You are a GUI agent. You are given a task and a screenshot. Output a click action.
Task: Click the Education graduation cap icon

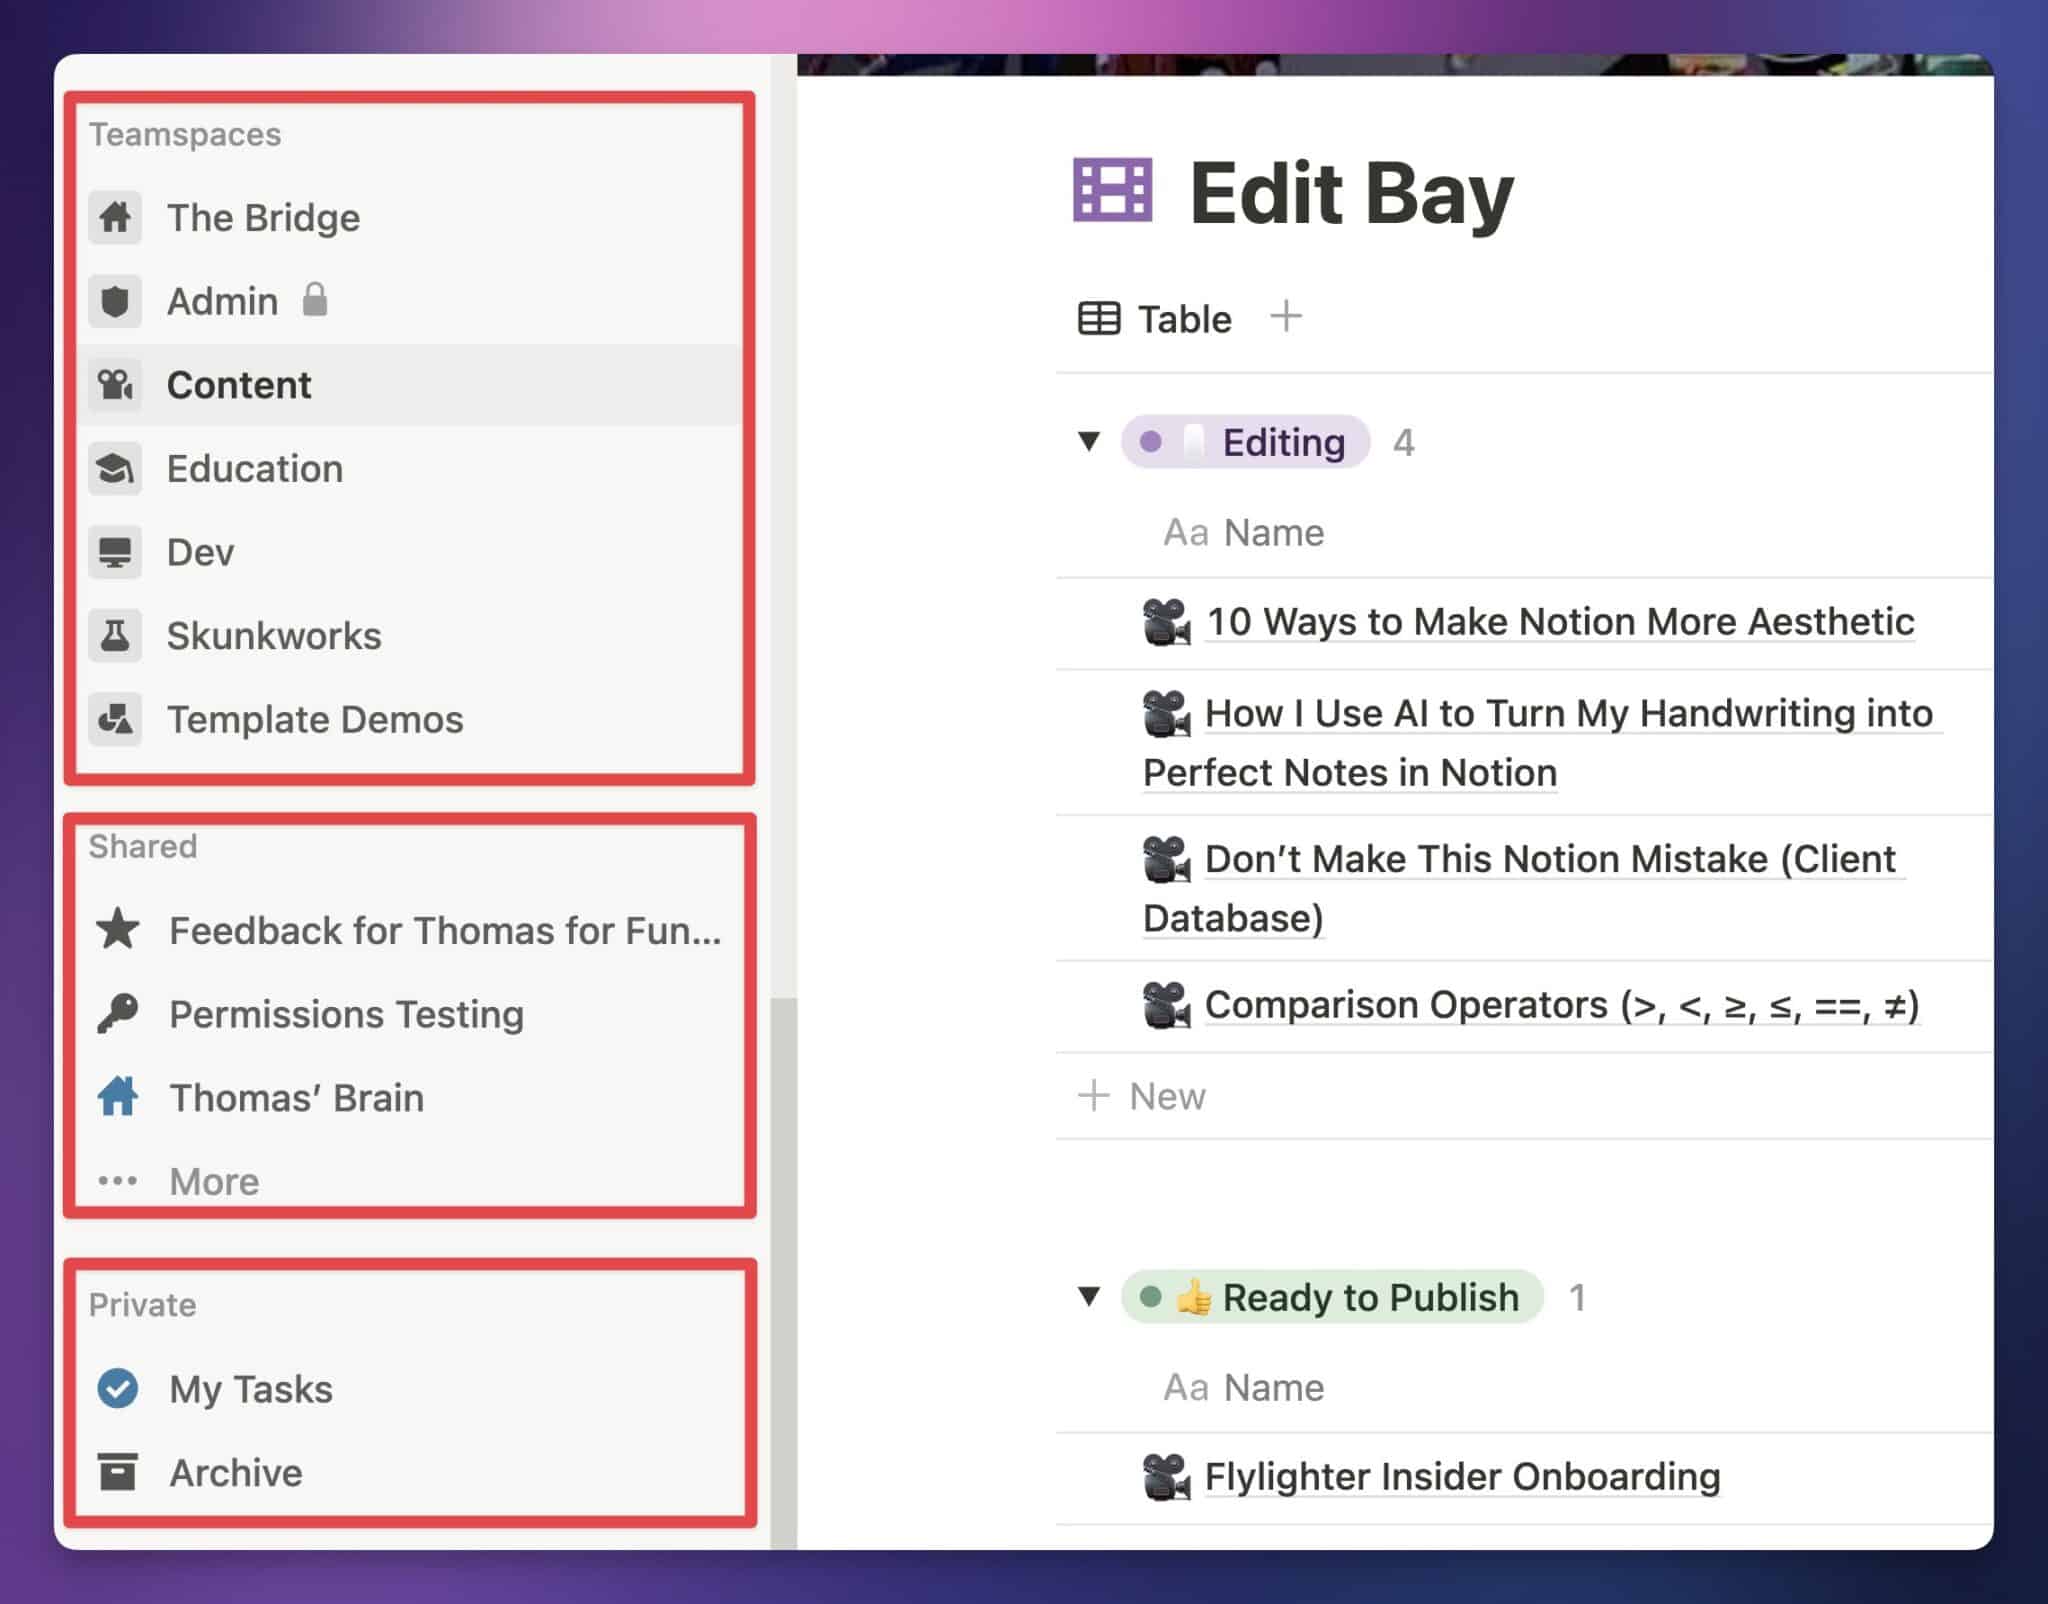(x=115, y=468)
